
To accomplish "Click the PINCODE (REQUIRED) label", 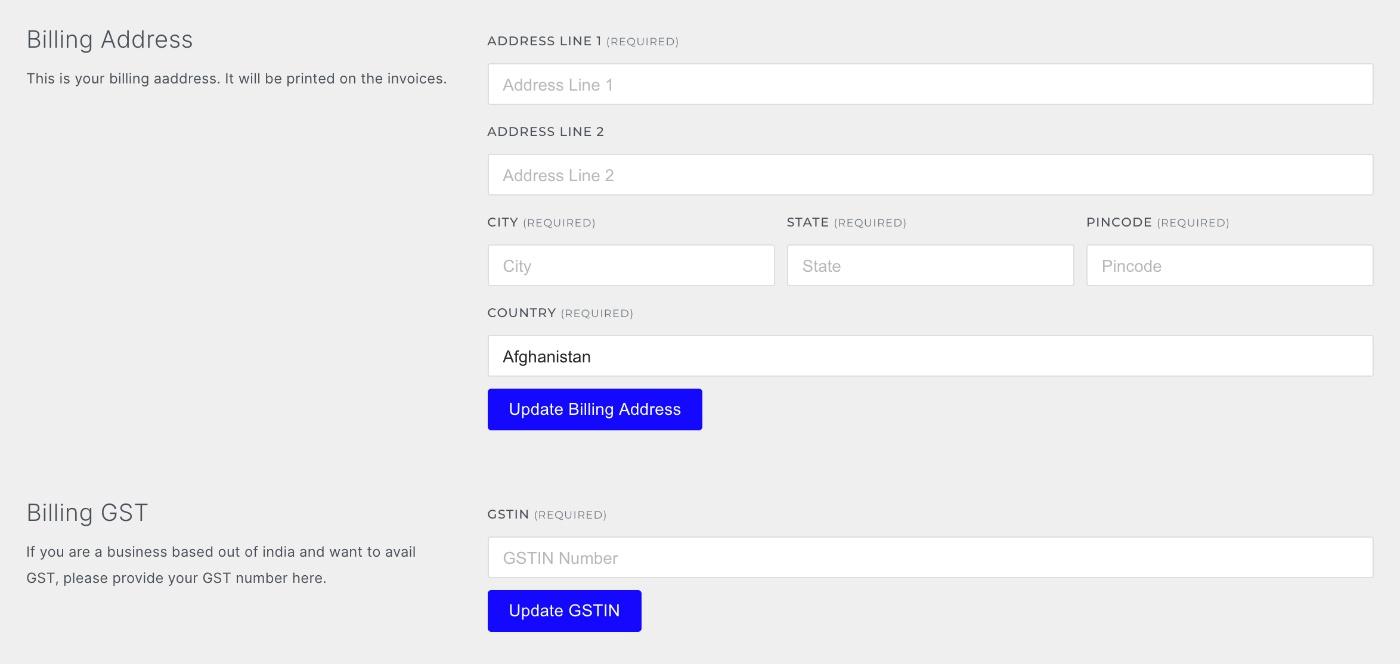I will pyautogui.click(x=1158, y=222).
